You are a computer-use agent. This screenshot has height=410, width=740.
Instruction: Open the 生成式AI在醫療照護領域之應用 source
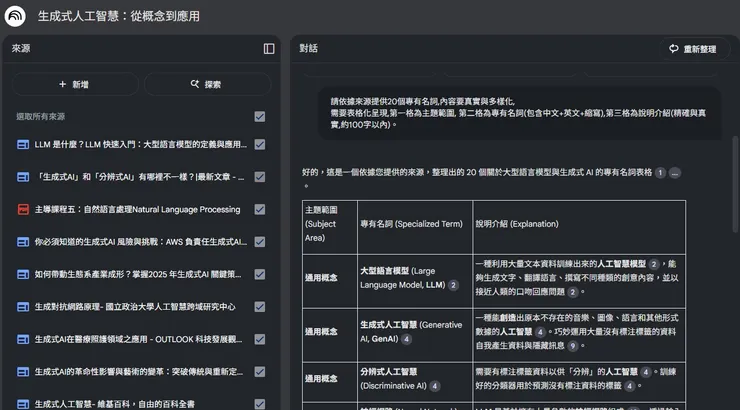pyautogui.click(x=138, y=339)
